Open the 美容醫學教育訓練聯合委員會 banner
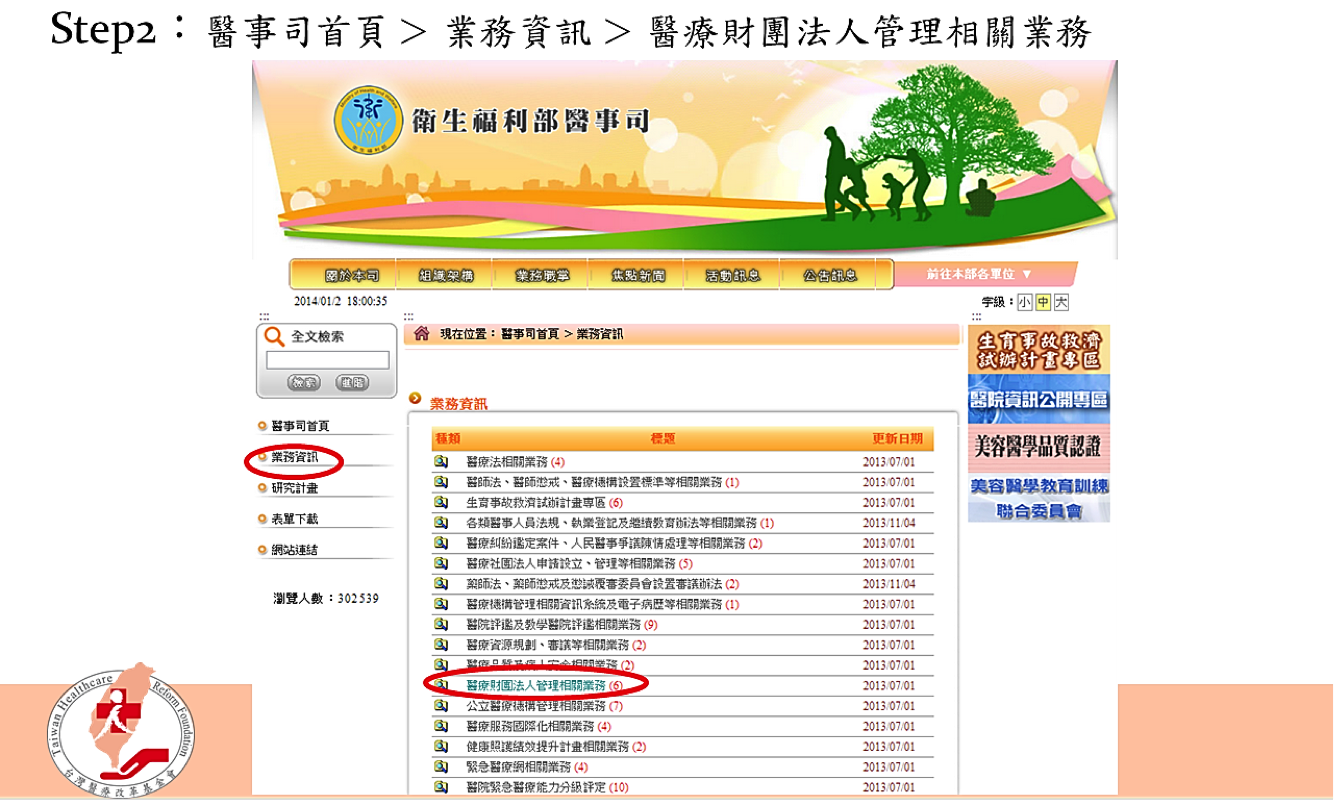The height and width of the screenshot is (800, 1334). pyautogui.click(x=1039, y=498)
